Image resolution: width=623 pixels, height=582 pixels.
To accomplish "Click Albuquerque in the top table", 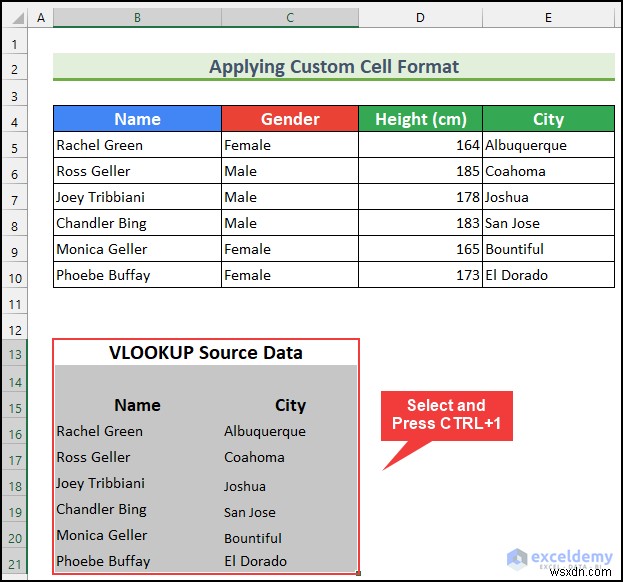I will [x=548, y=145].
